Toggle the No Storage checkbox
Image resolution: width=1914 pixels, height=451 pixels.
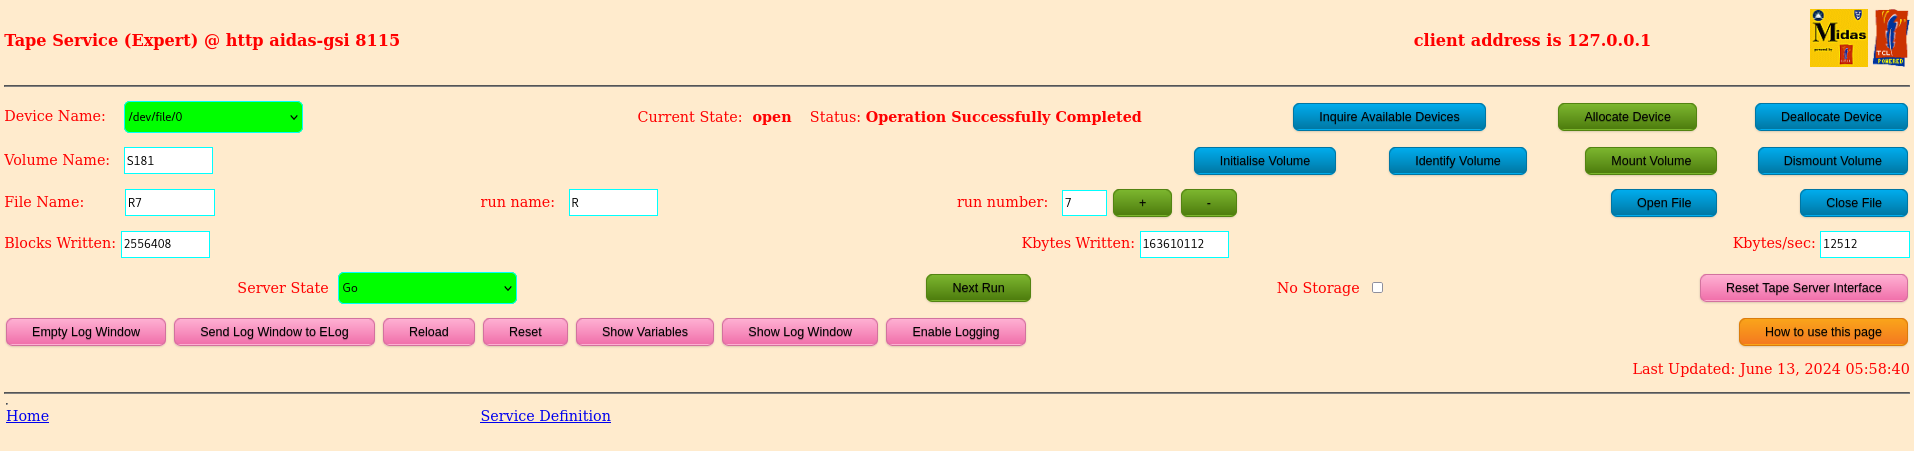[x=1377, y=287]
